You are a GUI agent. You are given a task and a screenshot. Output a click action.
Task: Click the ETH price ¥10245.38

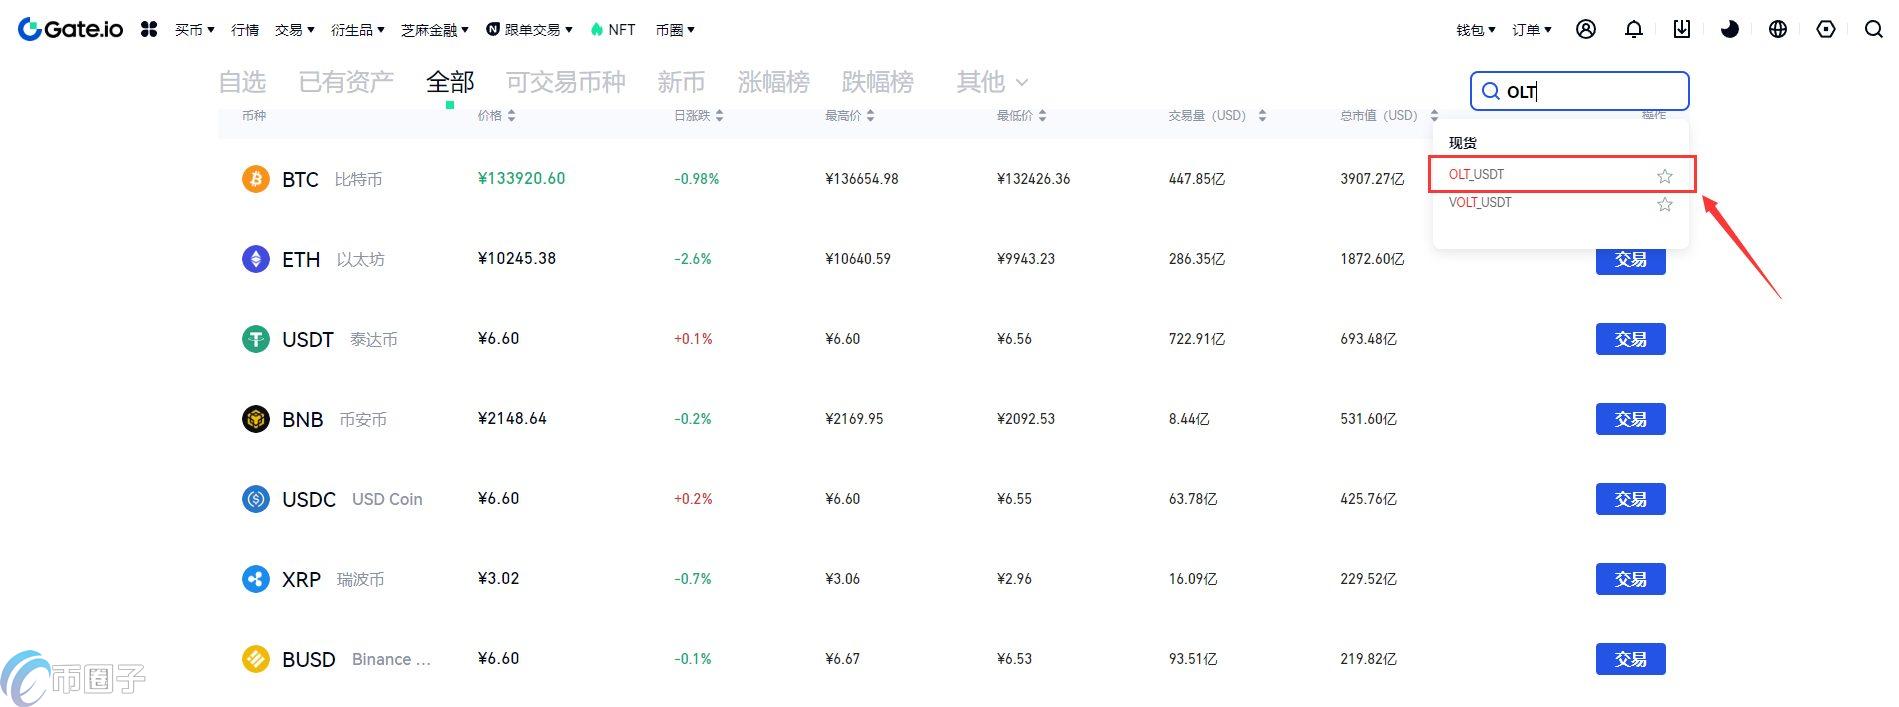[517, 259]
